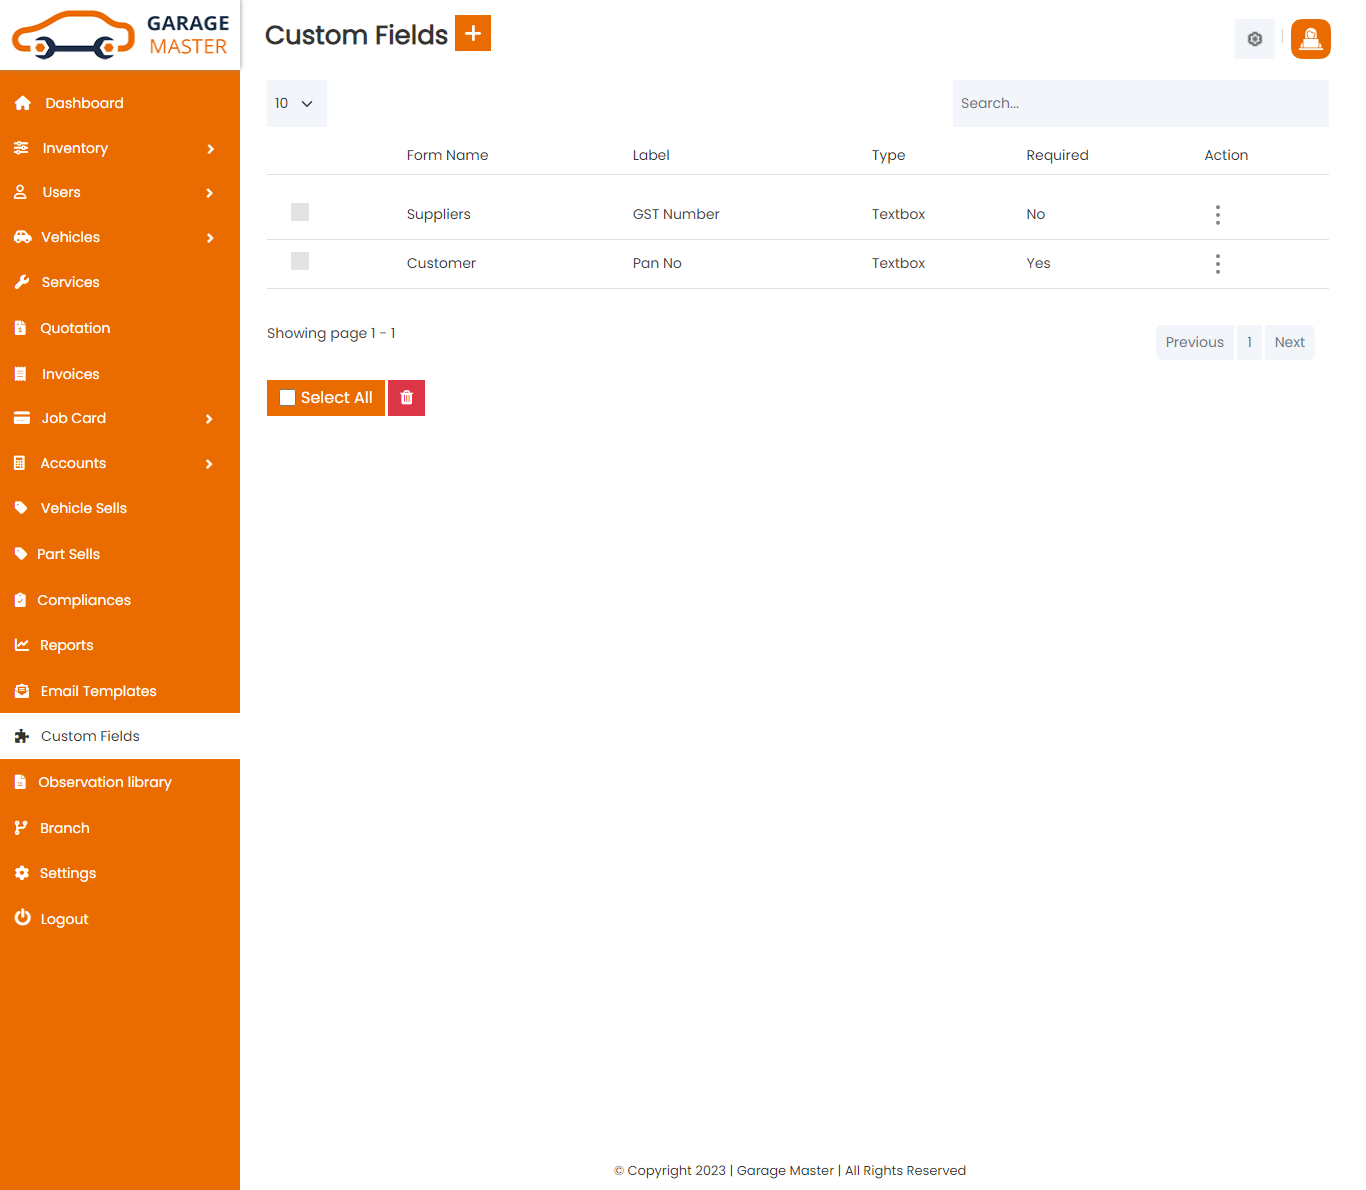Click inside the Search field
The image size is (1366, 1190).
coord(1140,103)
